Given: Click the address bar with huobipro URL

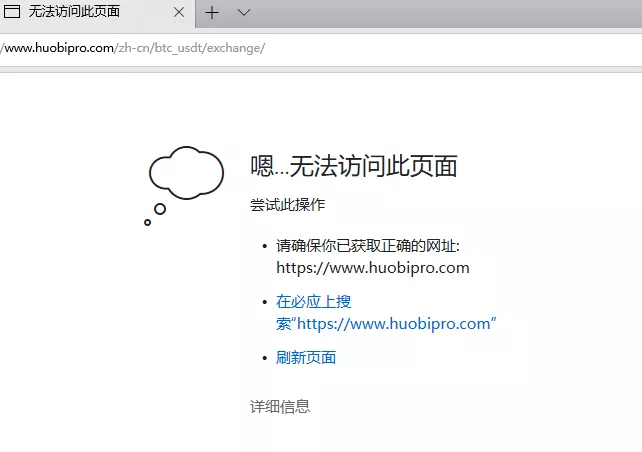Looking at the screenshot, I should coord(321,48).
